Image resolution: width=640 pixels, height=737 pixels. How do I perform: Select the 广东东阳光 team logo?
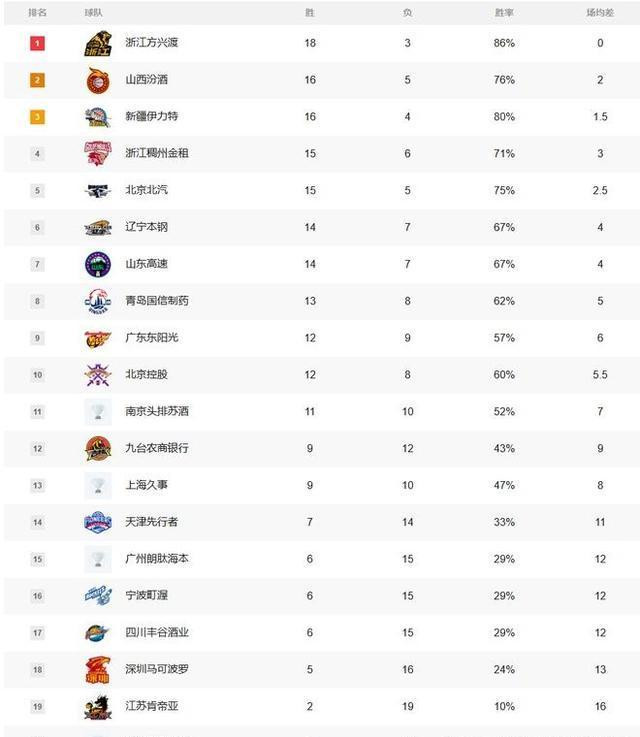click(98, 338)
